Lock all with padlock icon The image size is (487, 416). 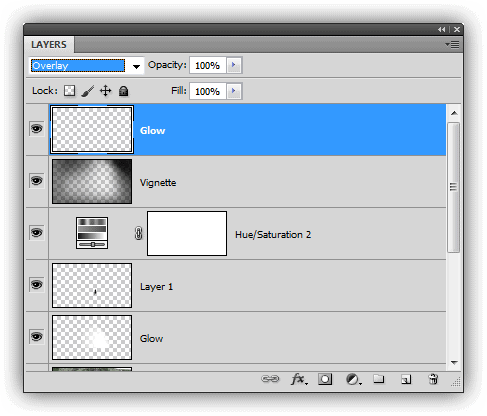click(x=124, y=91)
